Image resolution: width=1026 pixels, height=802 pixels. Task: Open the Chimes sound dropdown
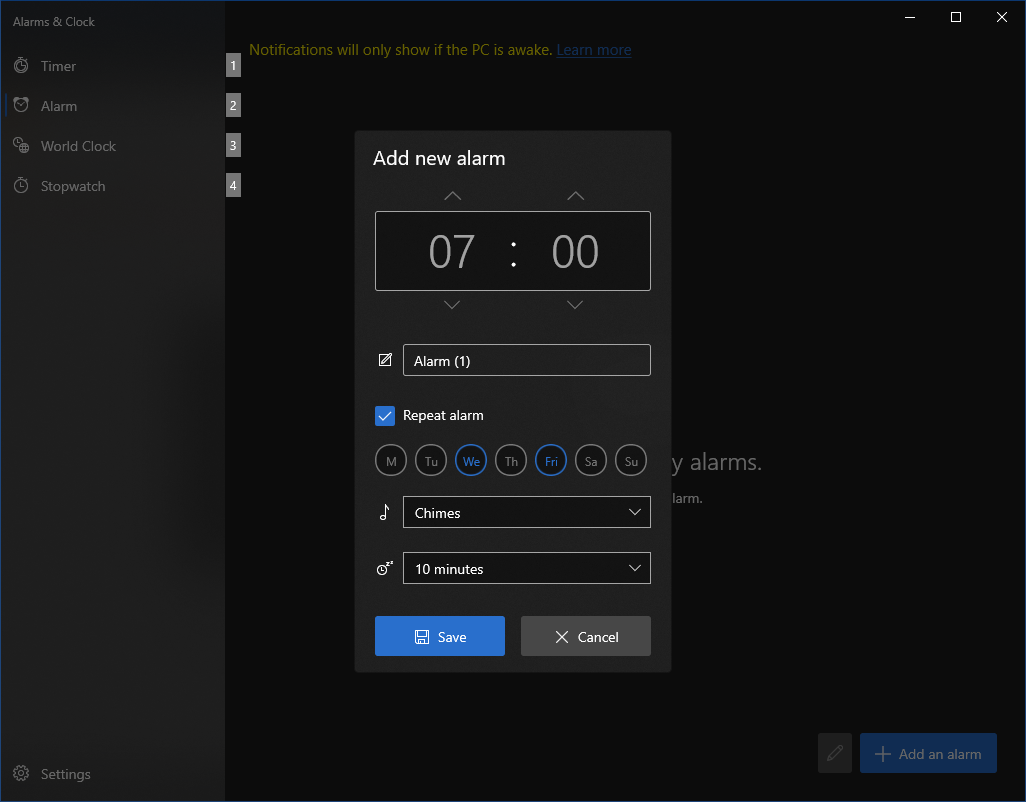527,512
